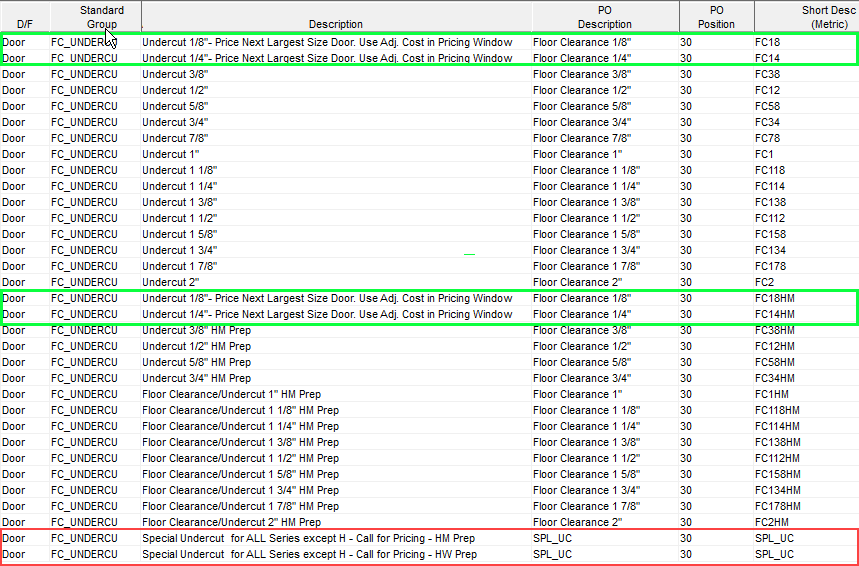Select the FC38HM short description cell
The image size is (859, 566).
click(x=805, y=330)
